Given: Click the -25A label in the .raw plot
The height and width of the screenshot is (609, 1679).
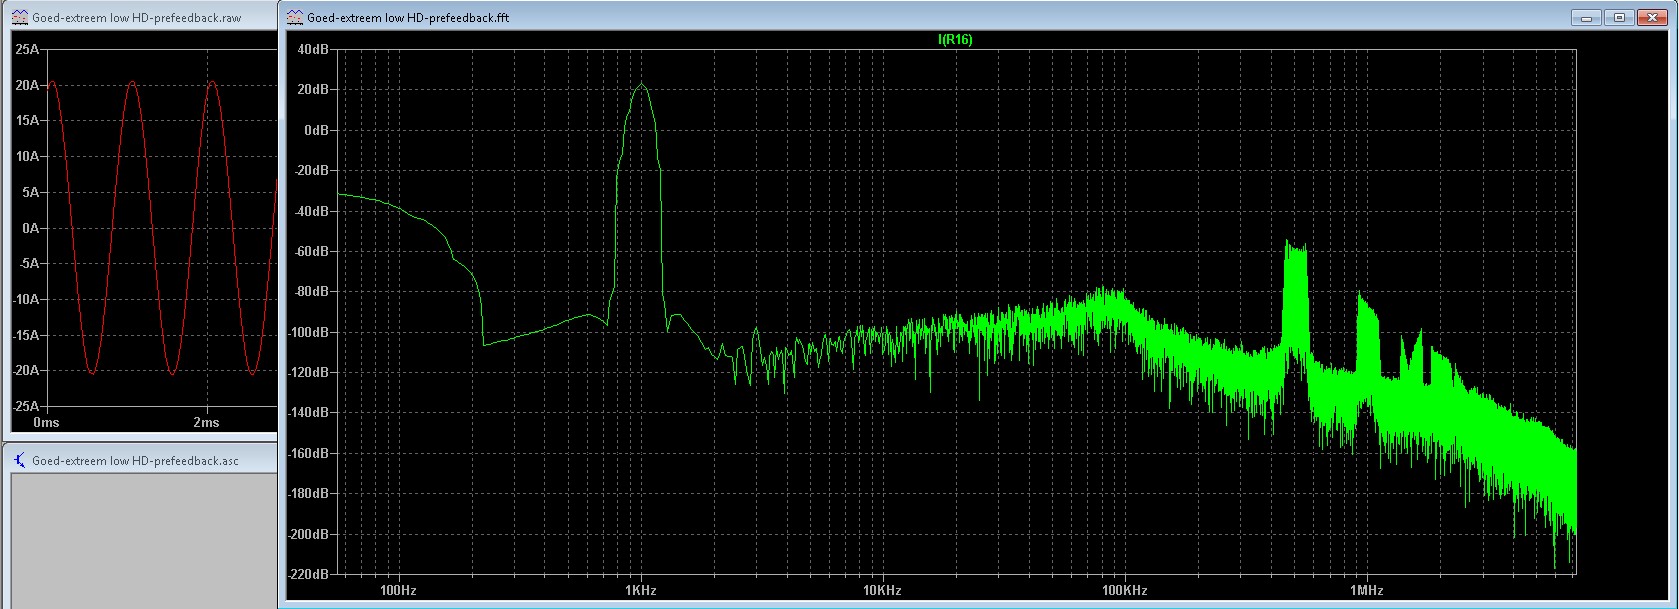Looking at the screenshot, I should pyautogui.click(x=26, y=406).
